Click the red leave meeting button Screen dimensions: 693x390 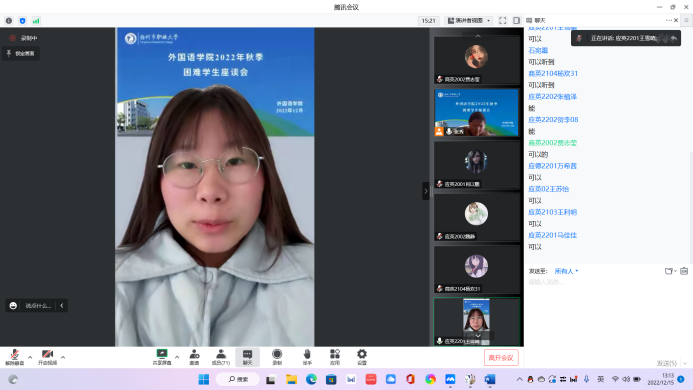[501, 358]
